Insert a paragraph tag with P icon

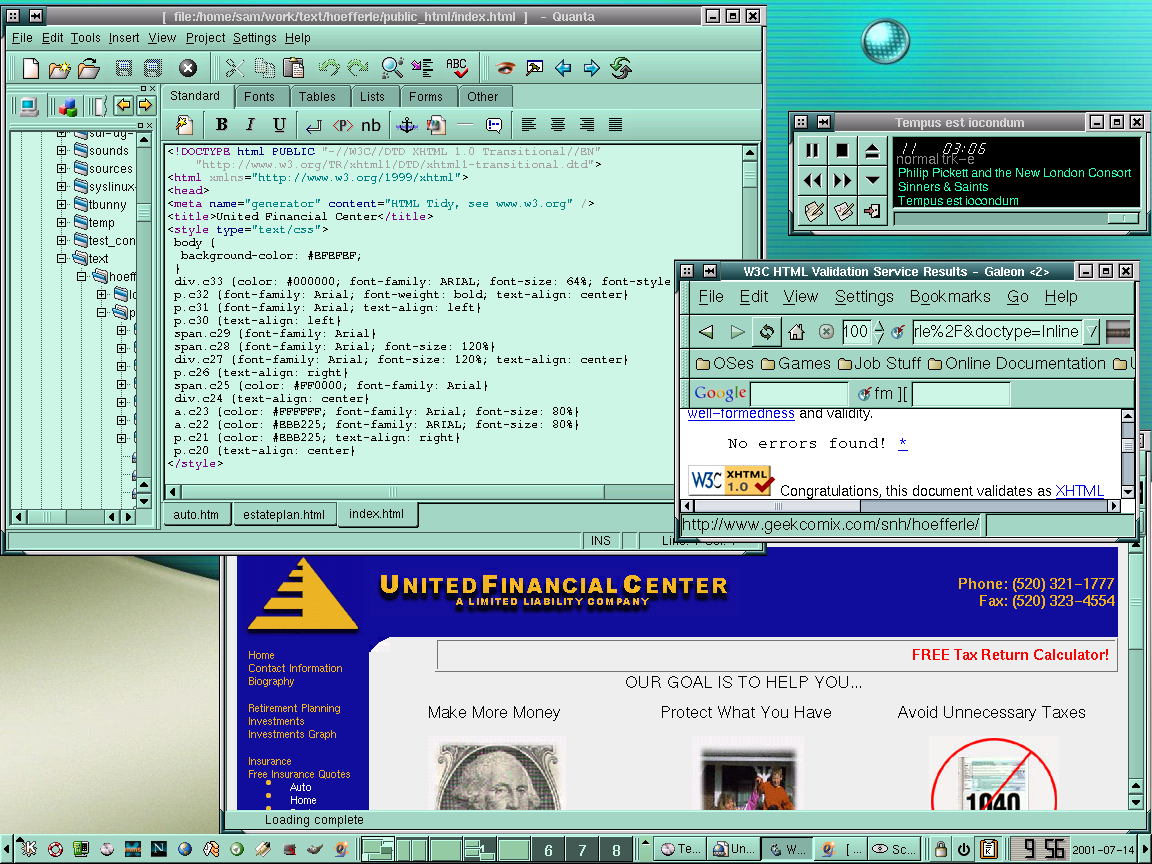(x=342, y=125)
